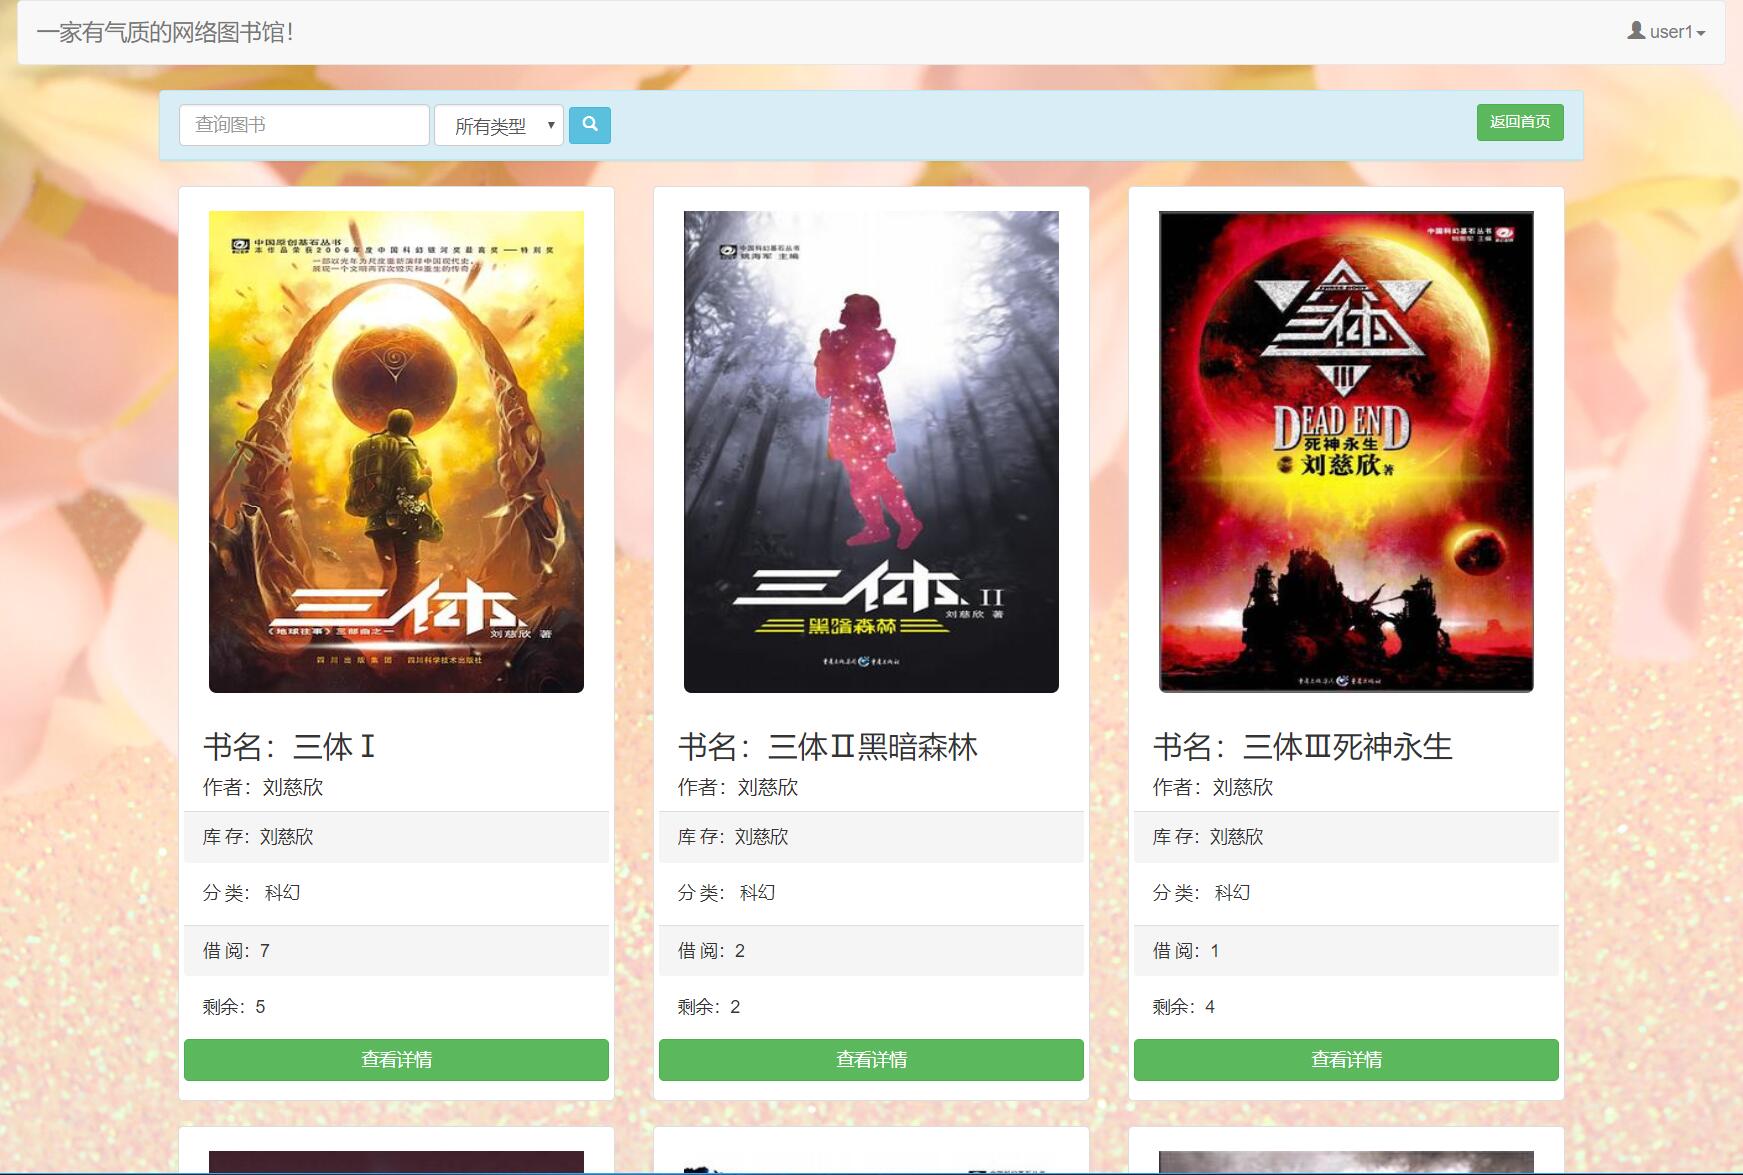This screenshot has width=1743, height=1175.
Task: View details for 三体Ⅰ via 查看详情
Action: [x=396, y=1060]
